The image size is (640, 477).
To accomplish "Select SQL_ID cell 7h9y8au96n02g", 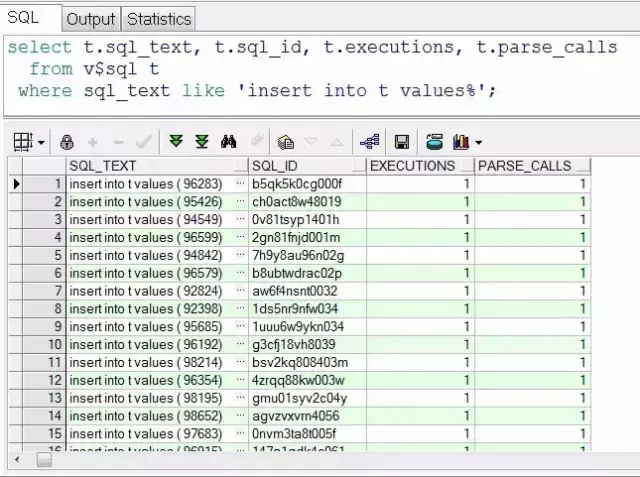I will (x=307, y=255).
